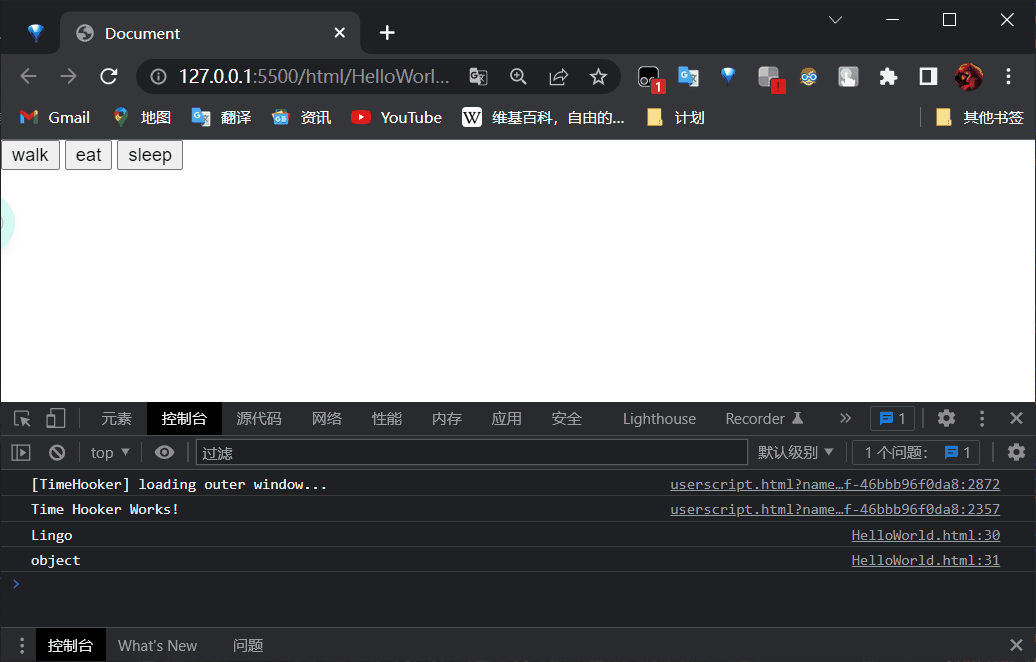Switch to the 网络 Network tab
This screenshot has width=1036, height=662.
327,419
